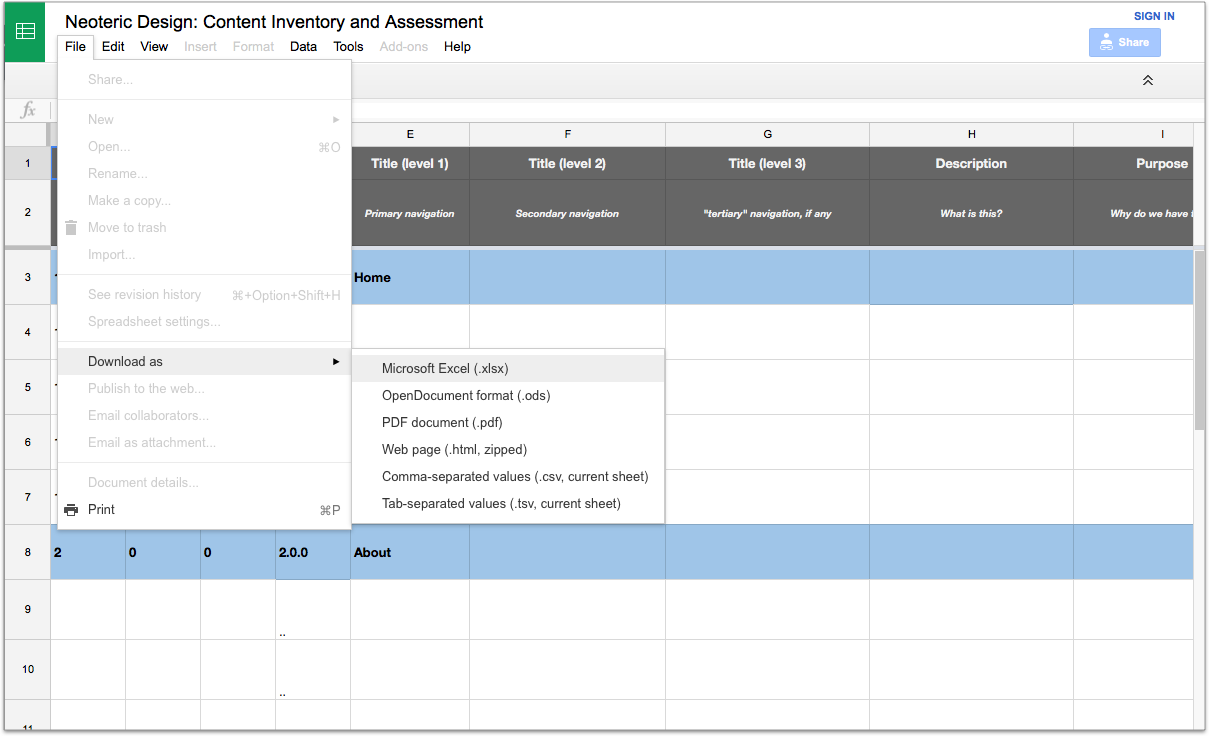The width and height of the screenshot is (1209, 736).
Task: Open the greyed Insert menu
Action: pyautogui.click(x=200, y=47)
